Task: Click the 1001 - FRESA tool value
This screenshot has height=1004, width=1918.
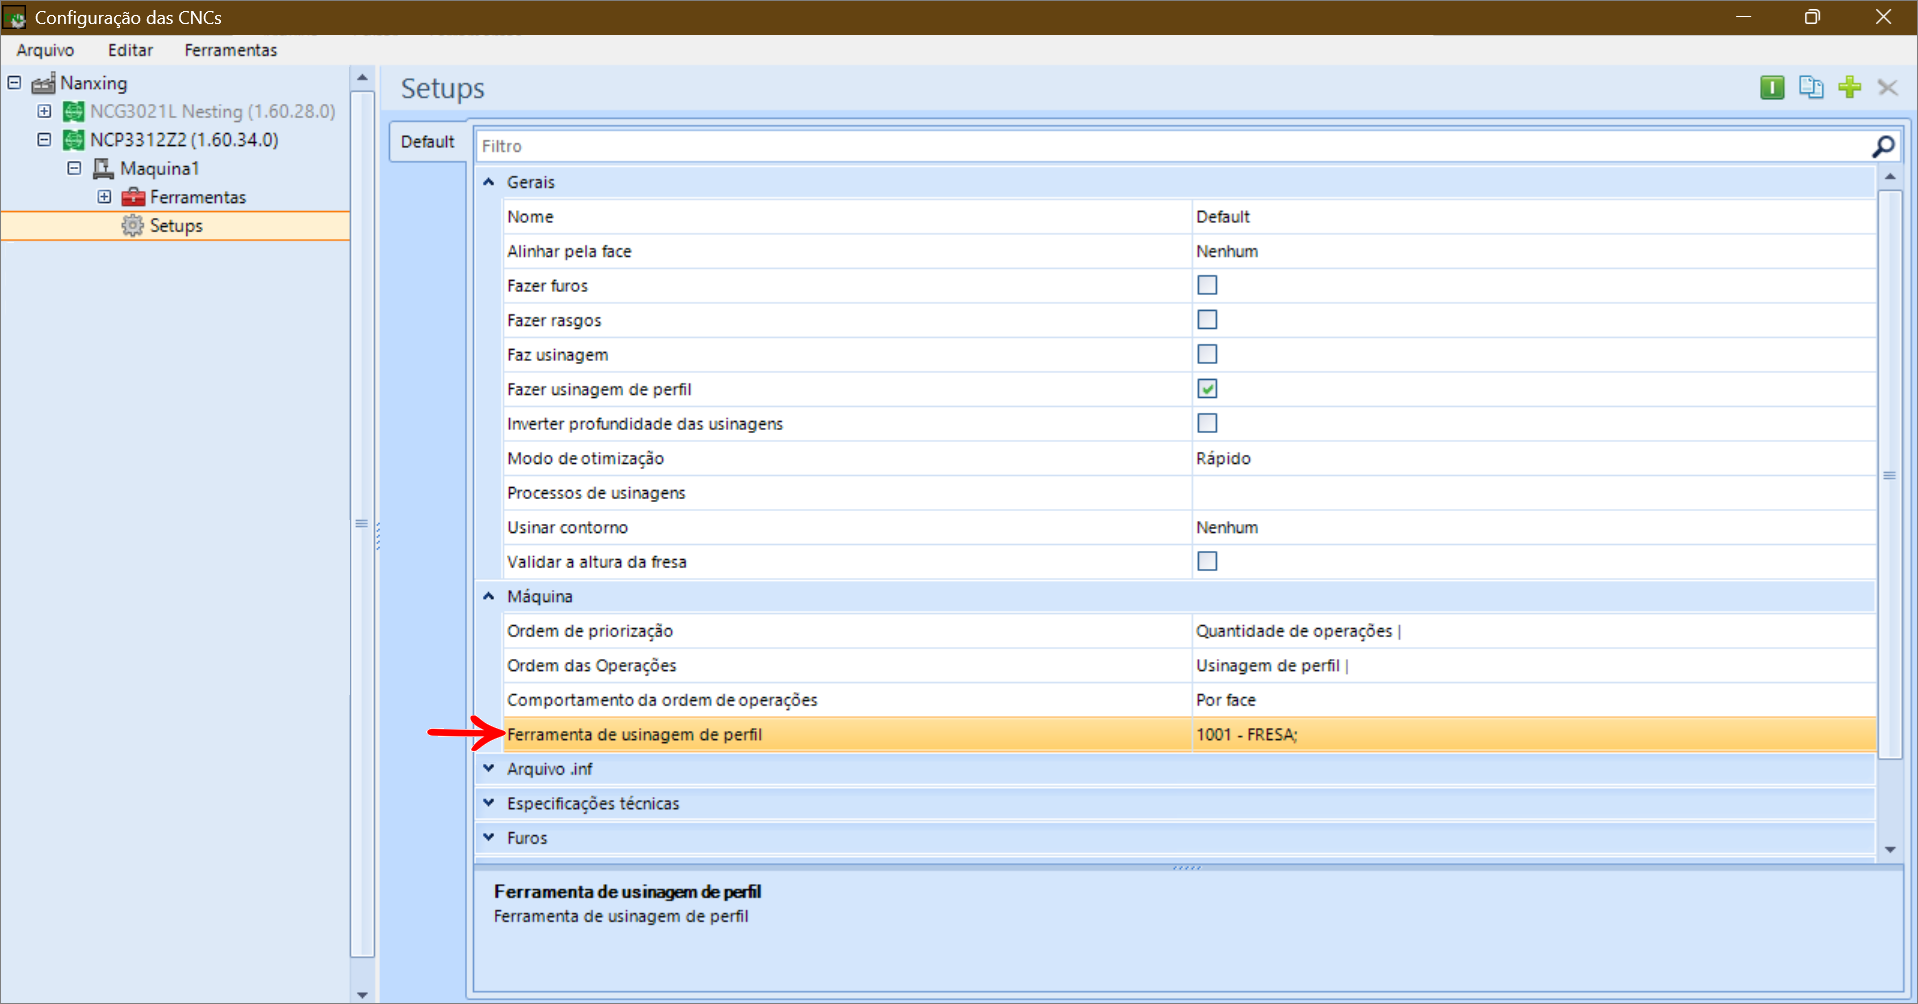Action: [1246, 734]
